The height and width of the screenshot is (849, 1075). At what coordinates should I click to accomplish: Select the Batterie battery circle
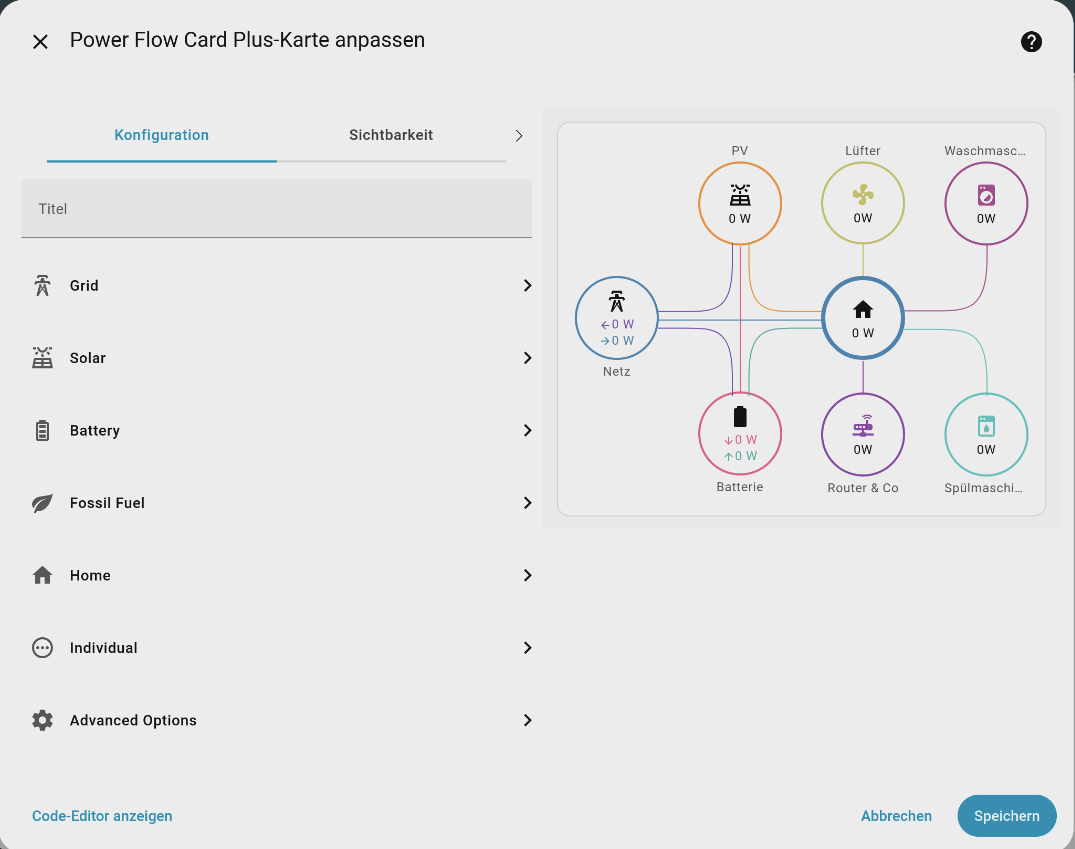point(739,434)
